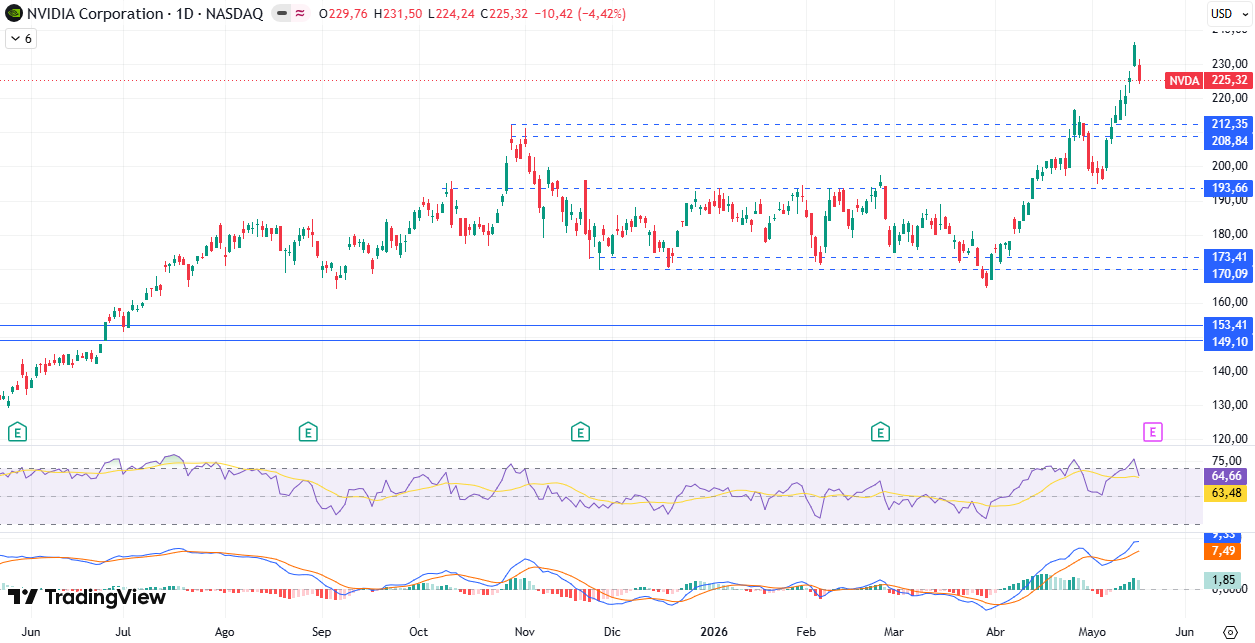Click the orange MACD signal value 7,49
Screen dimensions: 1255x643
pos(1225,551)
